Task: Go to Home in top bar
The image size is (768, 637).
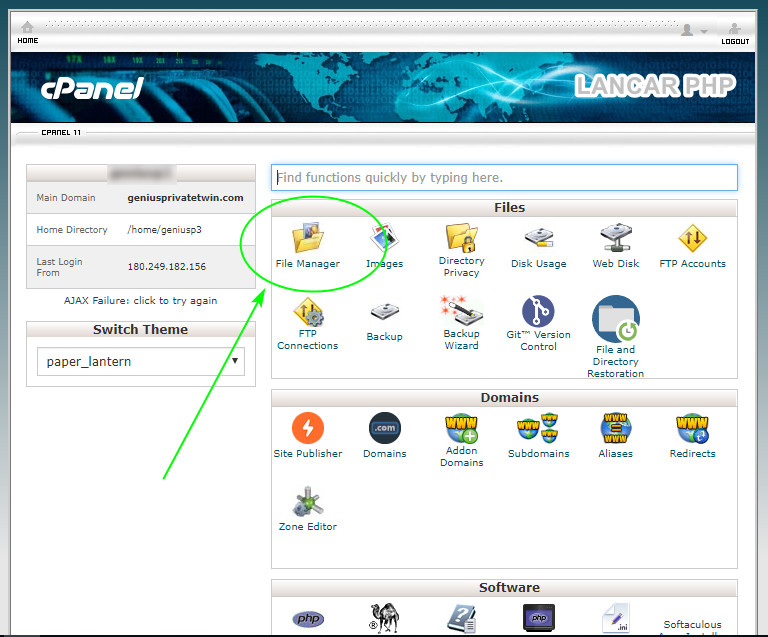Action: tap(27, 32)
